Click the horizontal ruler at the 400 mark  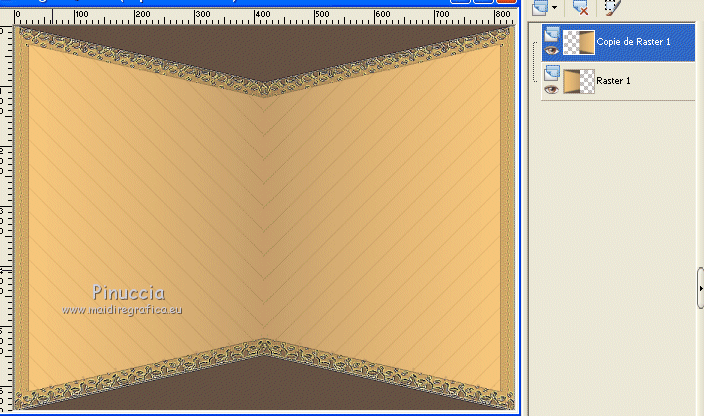[x=255, y=17]
